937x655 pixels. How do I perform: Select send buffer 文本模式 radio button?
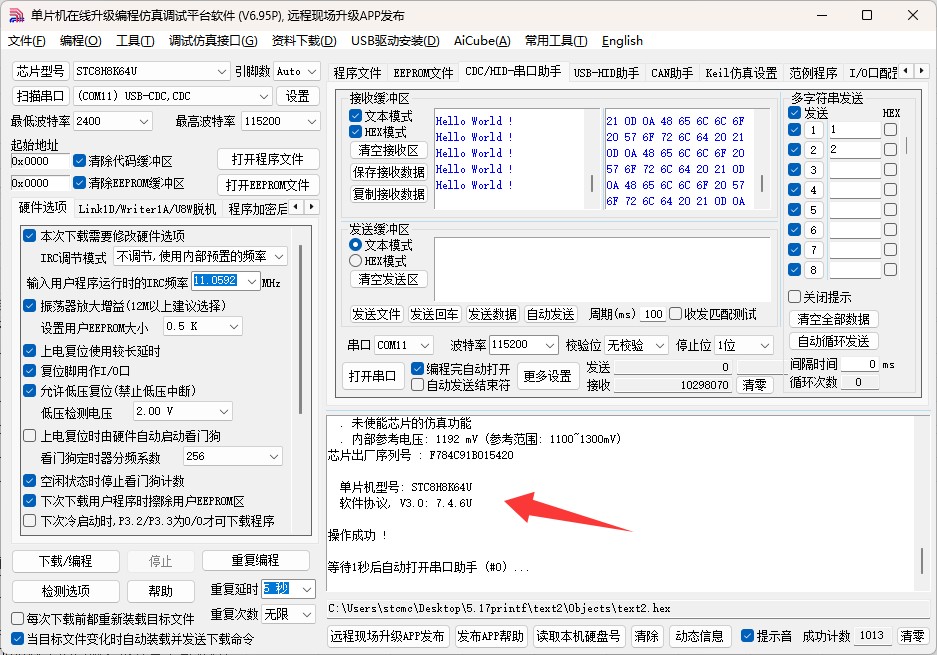[356, 244]
